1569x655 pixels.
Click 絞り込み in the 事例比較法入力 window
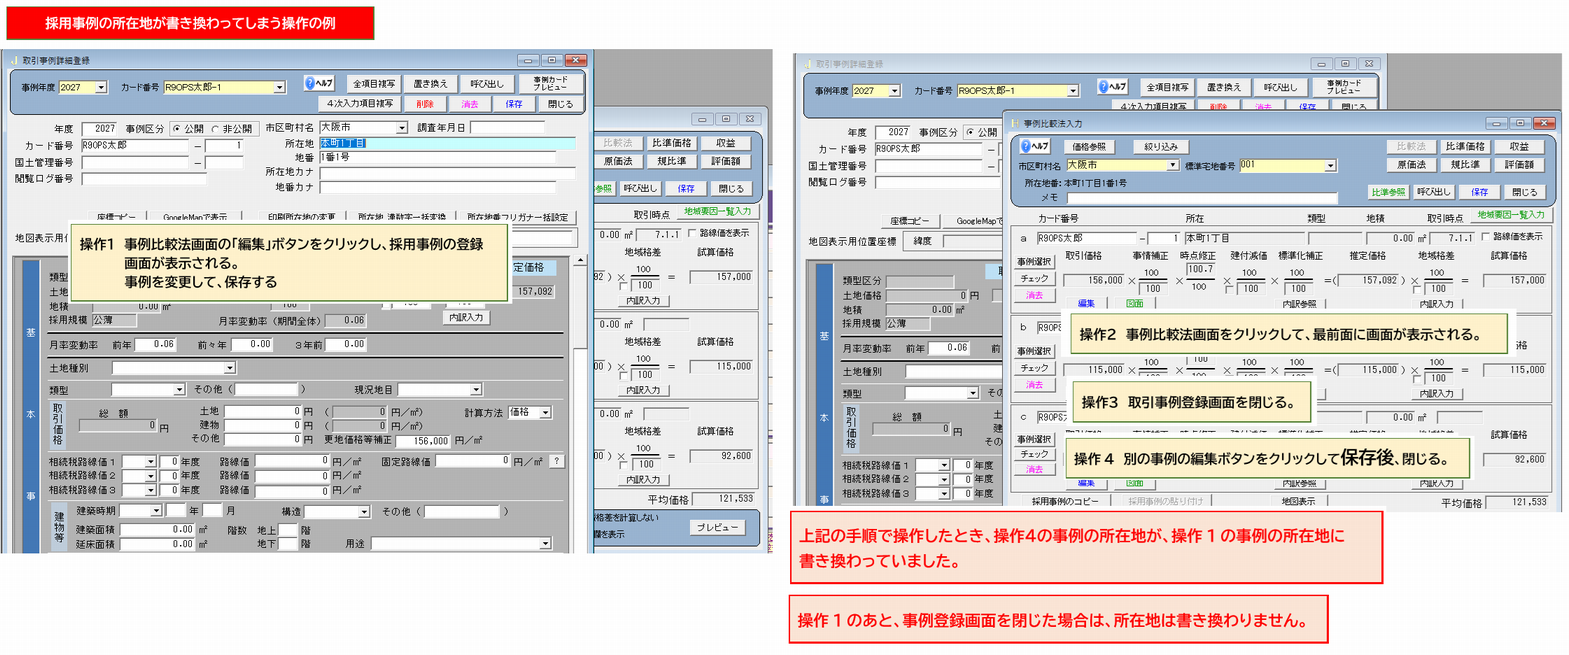(x=1160, y=146)
